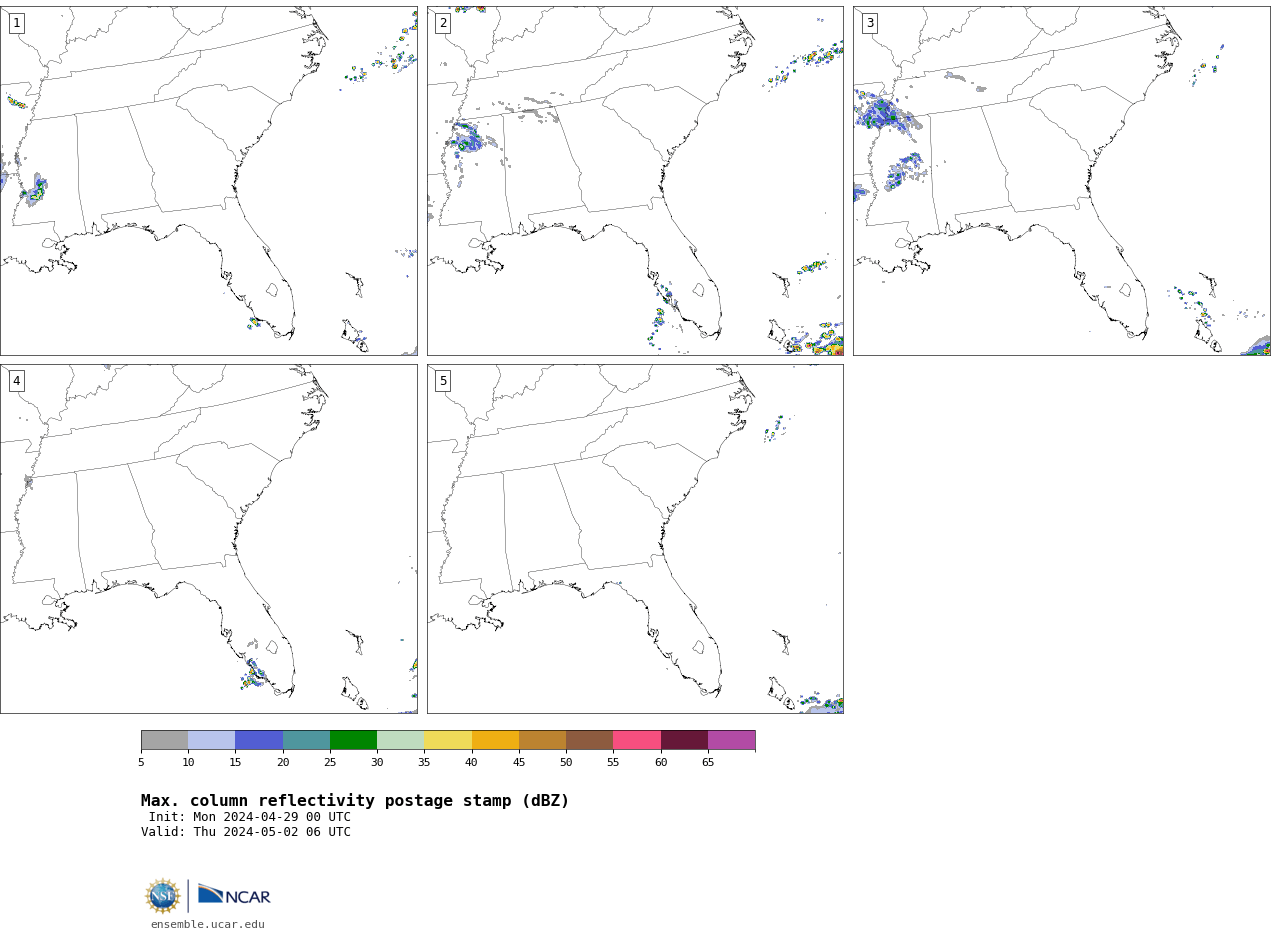1280x936 pixels.
Task: Open ensemble member 2 map panel
Action: (x=635, y=181)
